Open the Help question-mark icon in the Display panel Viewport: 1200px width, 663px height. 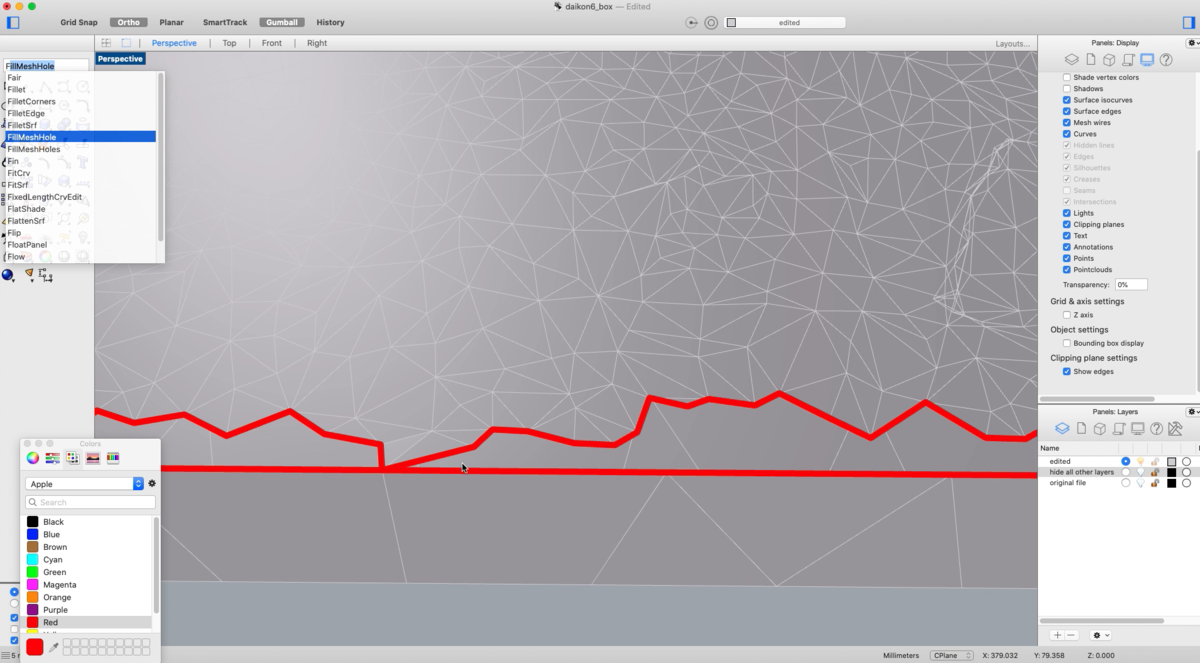(x=1166, y=60)
